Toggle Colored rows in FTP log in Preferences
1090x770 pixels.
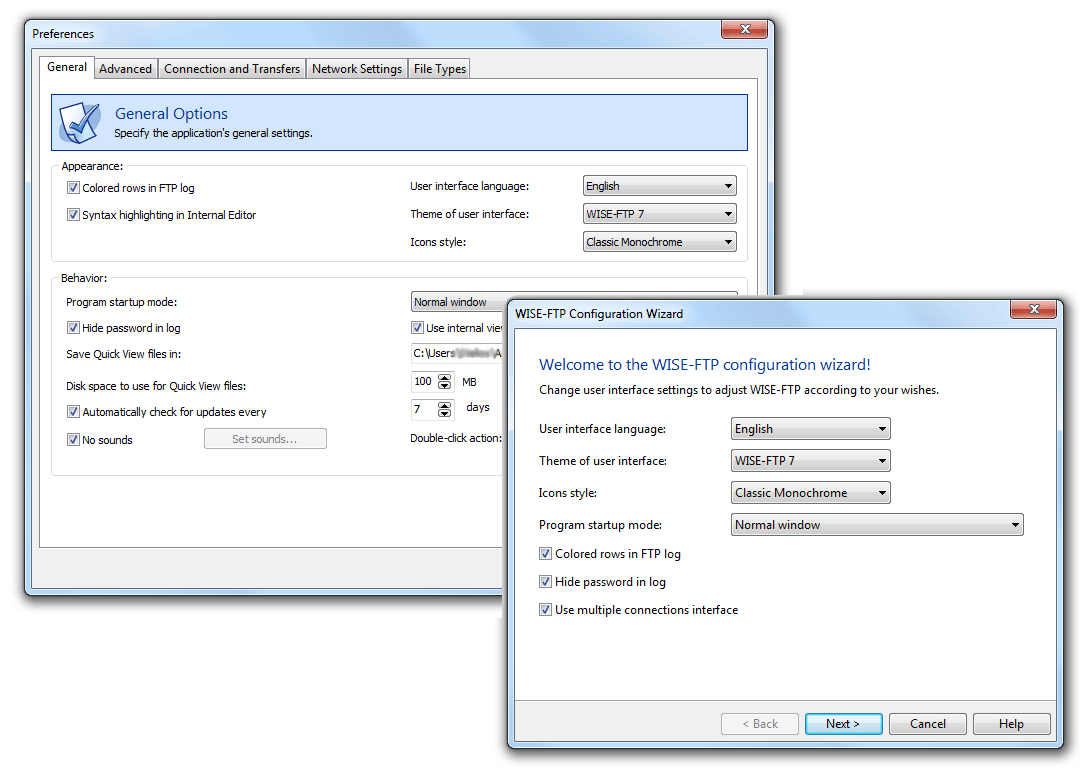[x=73, y=188]
